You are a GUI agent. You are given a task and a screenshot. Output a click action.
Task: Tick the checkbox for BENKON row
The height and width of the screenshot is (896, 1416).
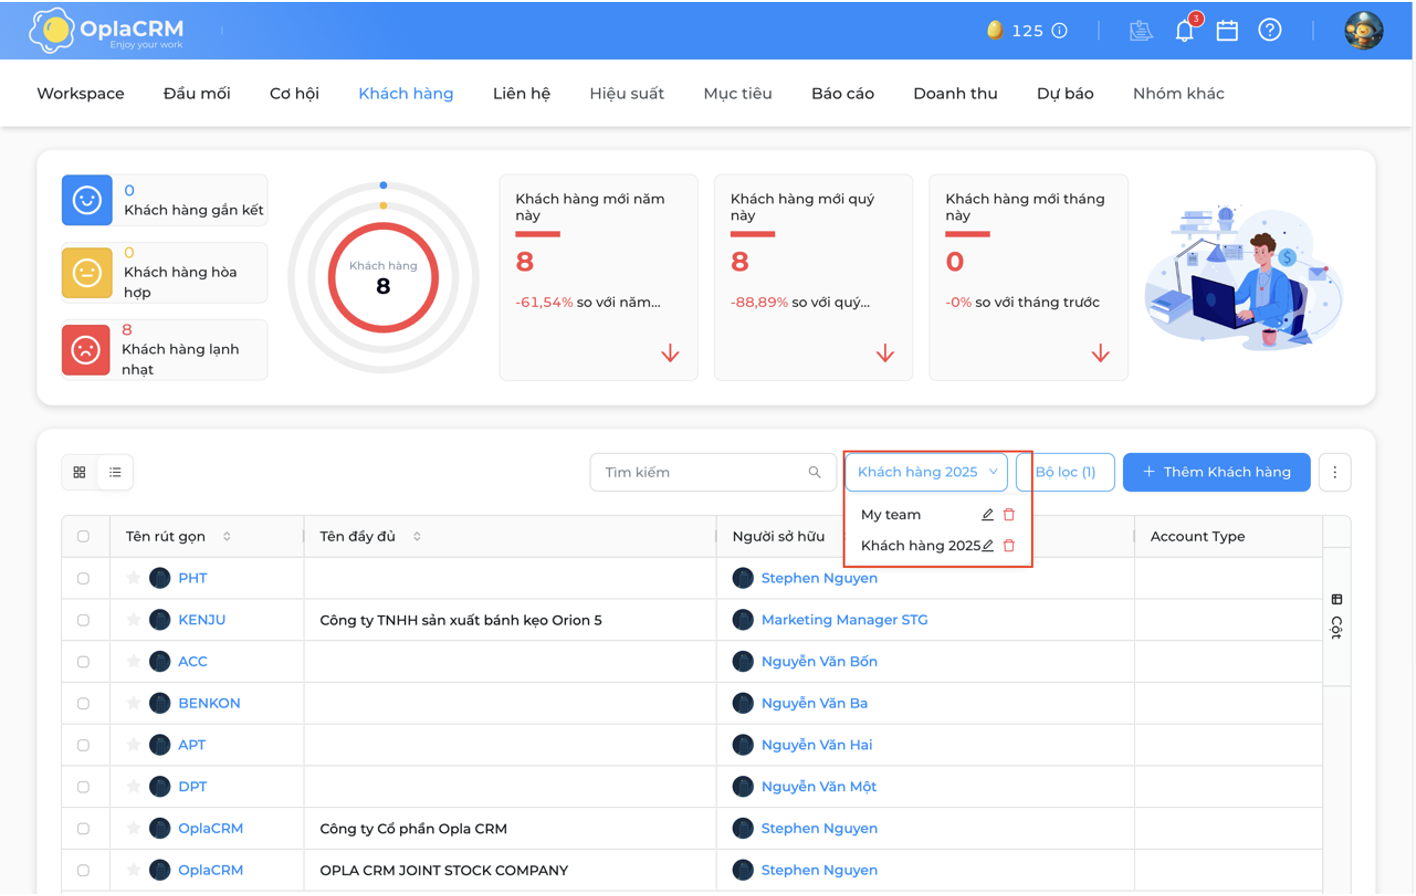tap(83, 703)
